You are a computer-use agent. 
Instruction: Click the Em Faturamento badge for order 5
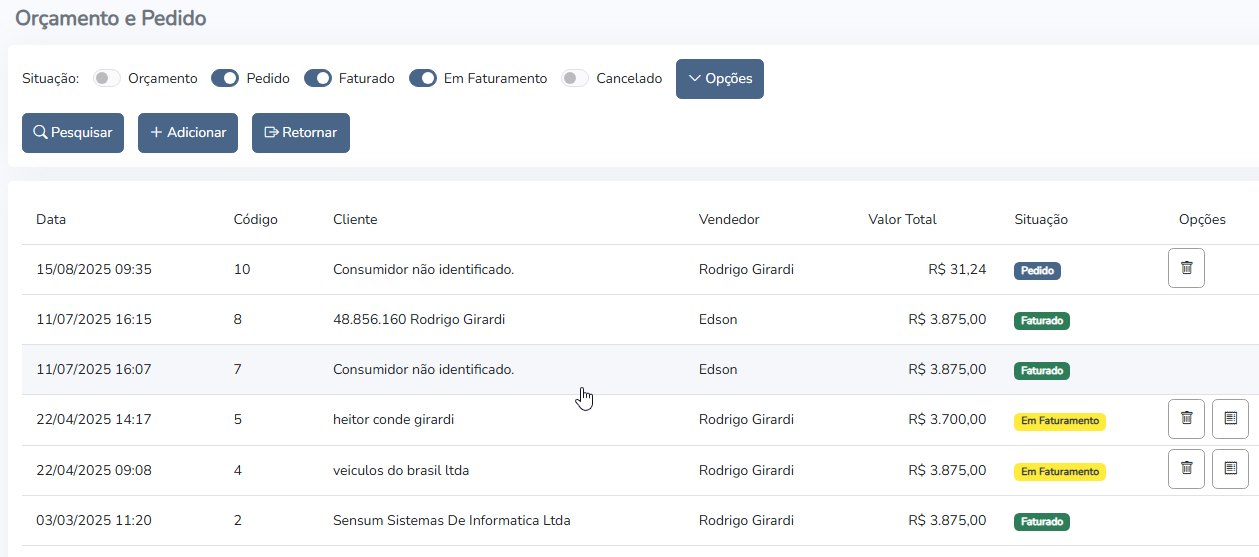[x=1059, y=421]
